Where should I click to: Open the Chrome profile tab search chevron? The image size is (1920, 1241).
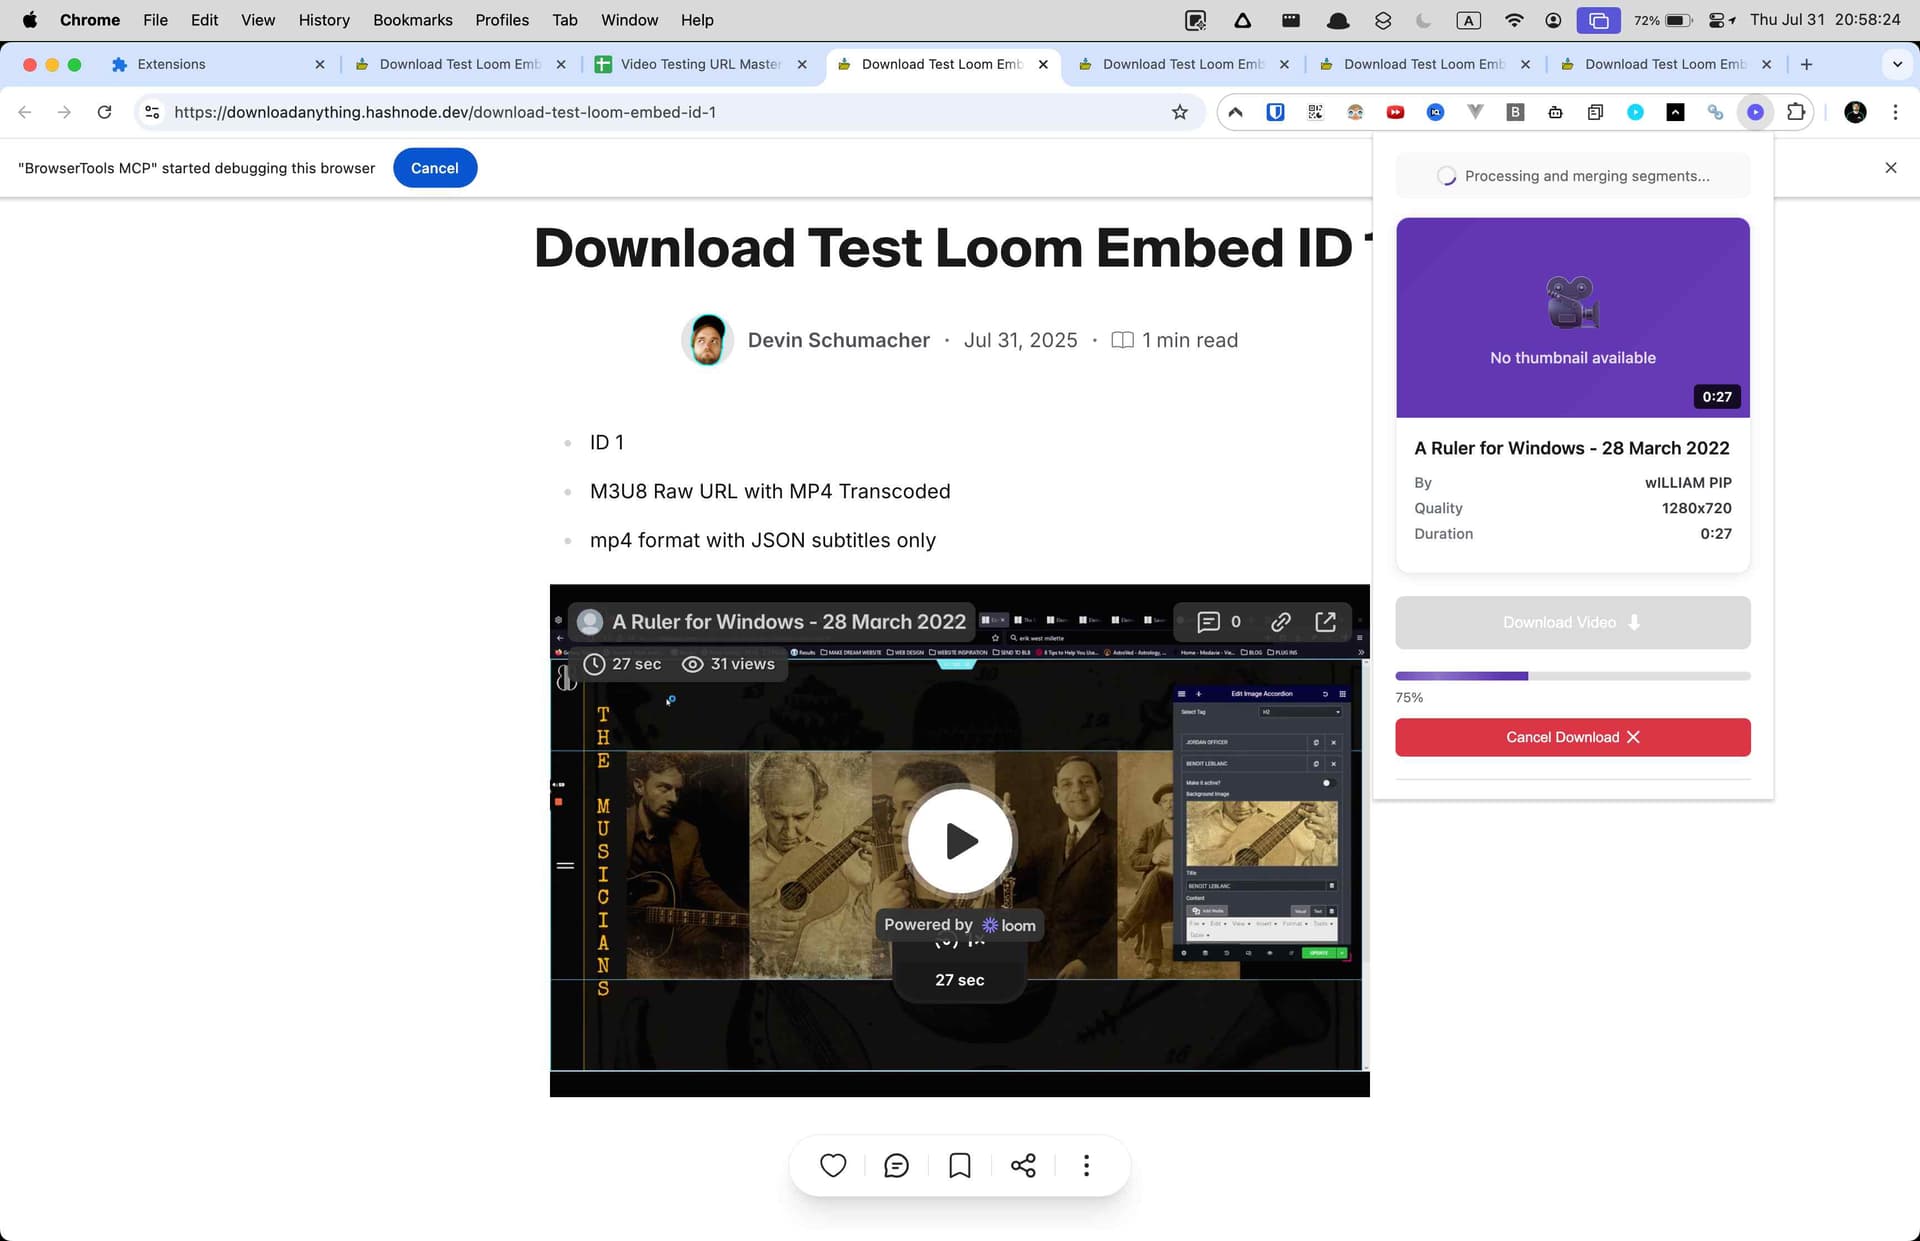1897,64
